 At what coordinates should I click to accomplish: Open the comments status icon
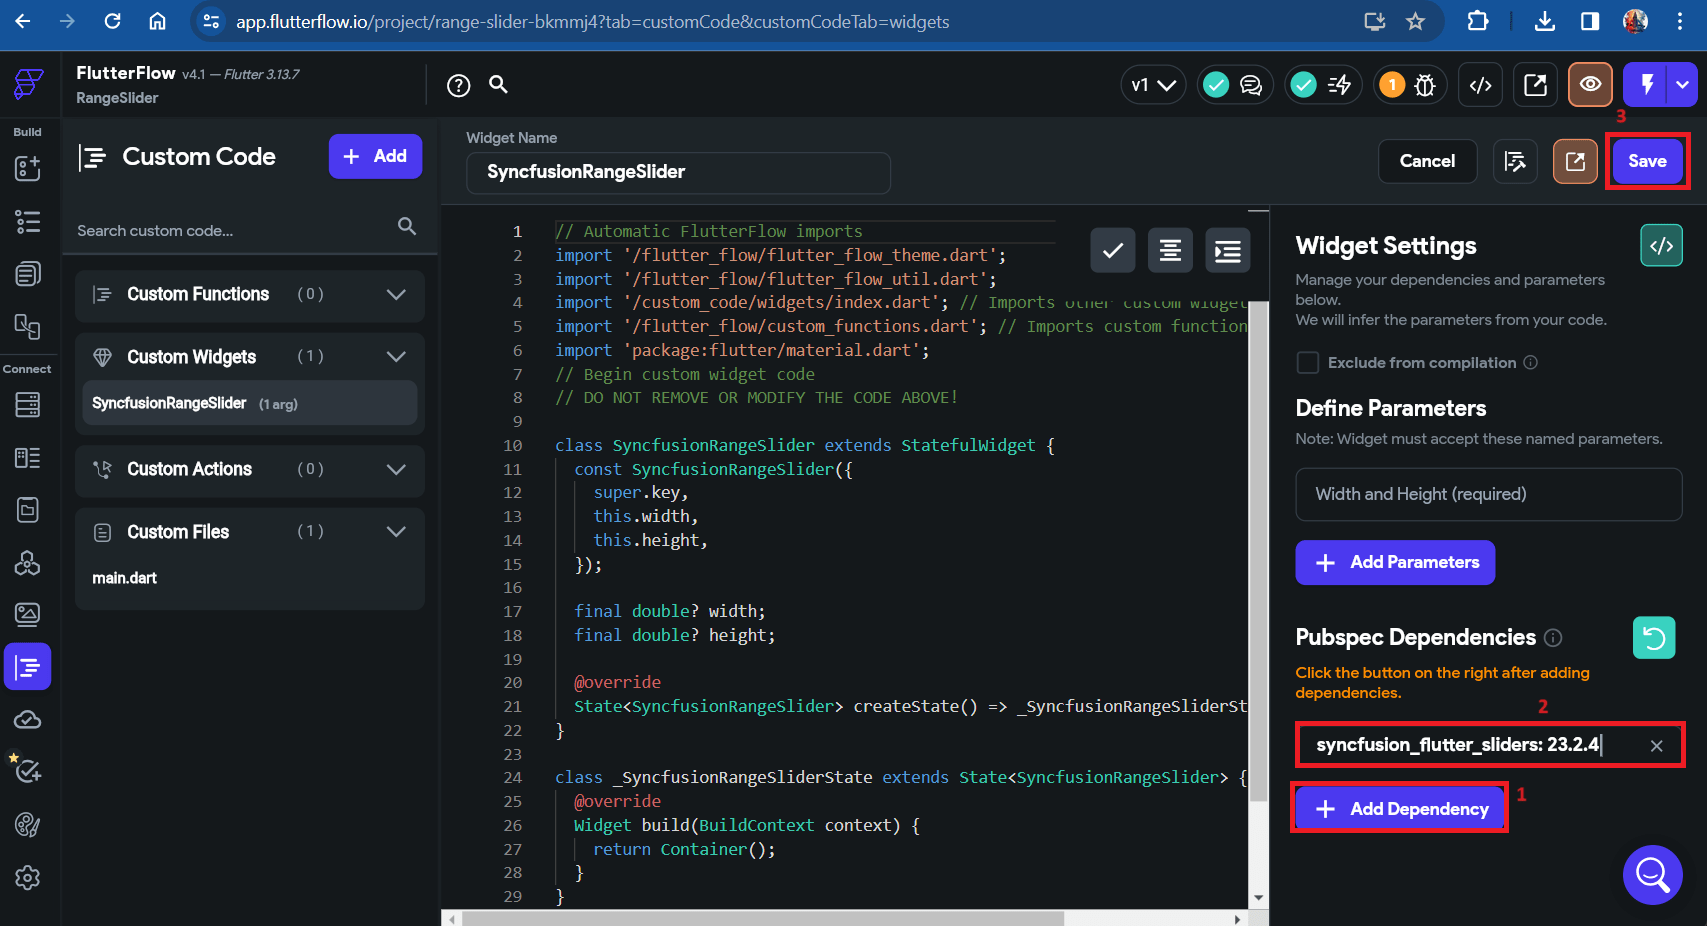tap(1251, 85)
